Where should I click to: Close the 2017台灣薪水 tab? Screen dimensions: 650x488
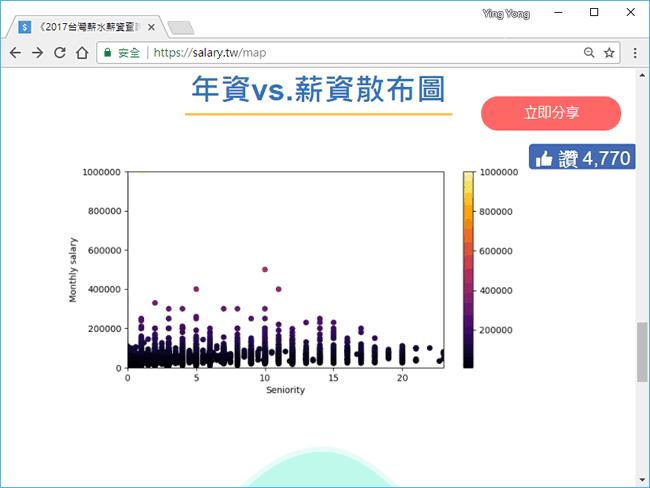point(151,27)
